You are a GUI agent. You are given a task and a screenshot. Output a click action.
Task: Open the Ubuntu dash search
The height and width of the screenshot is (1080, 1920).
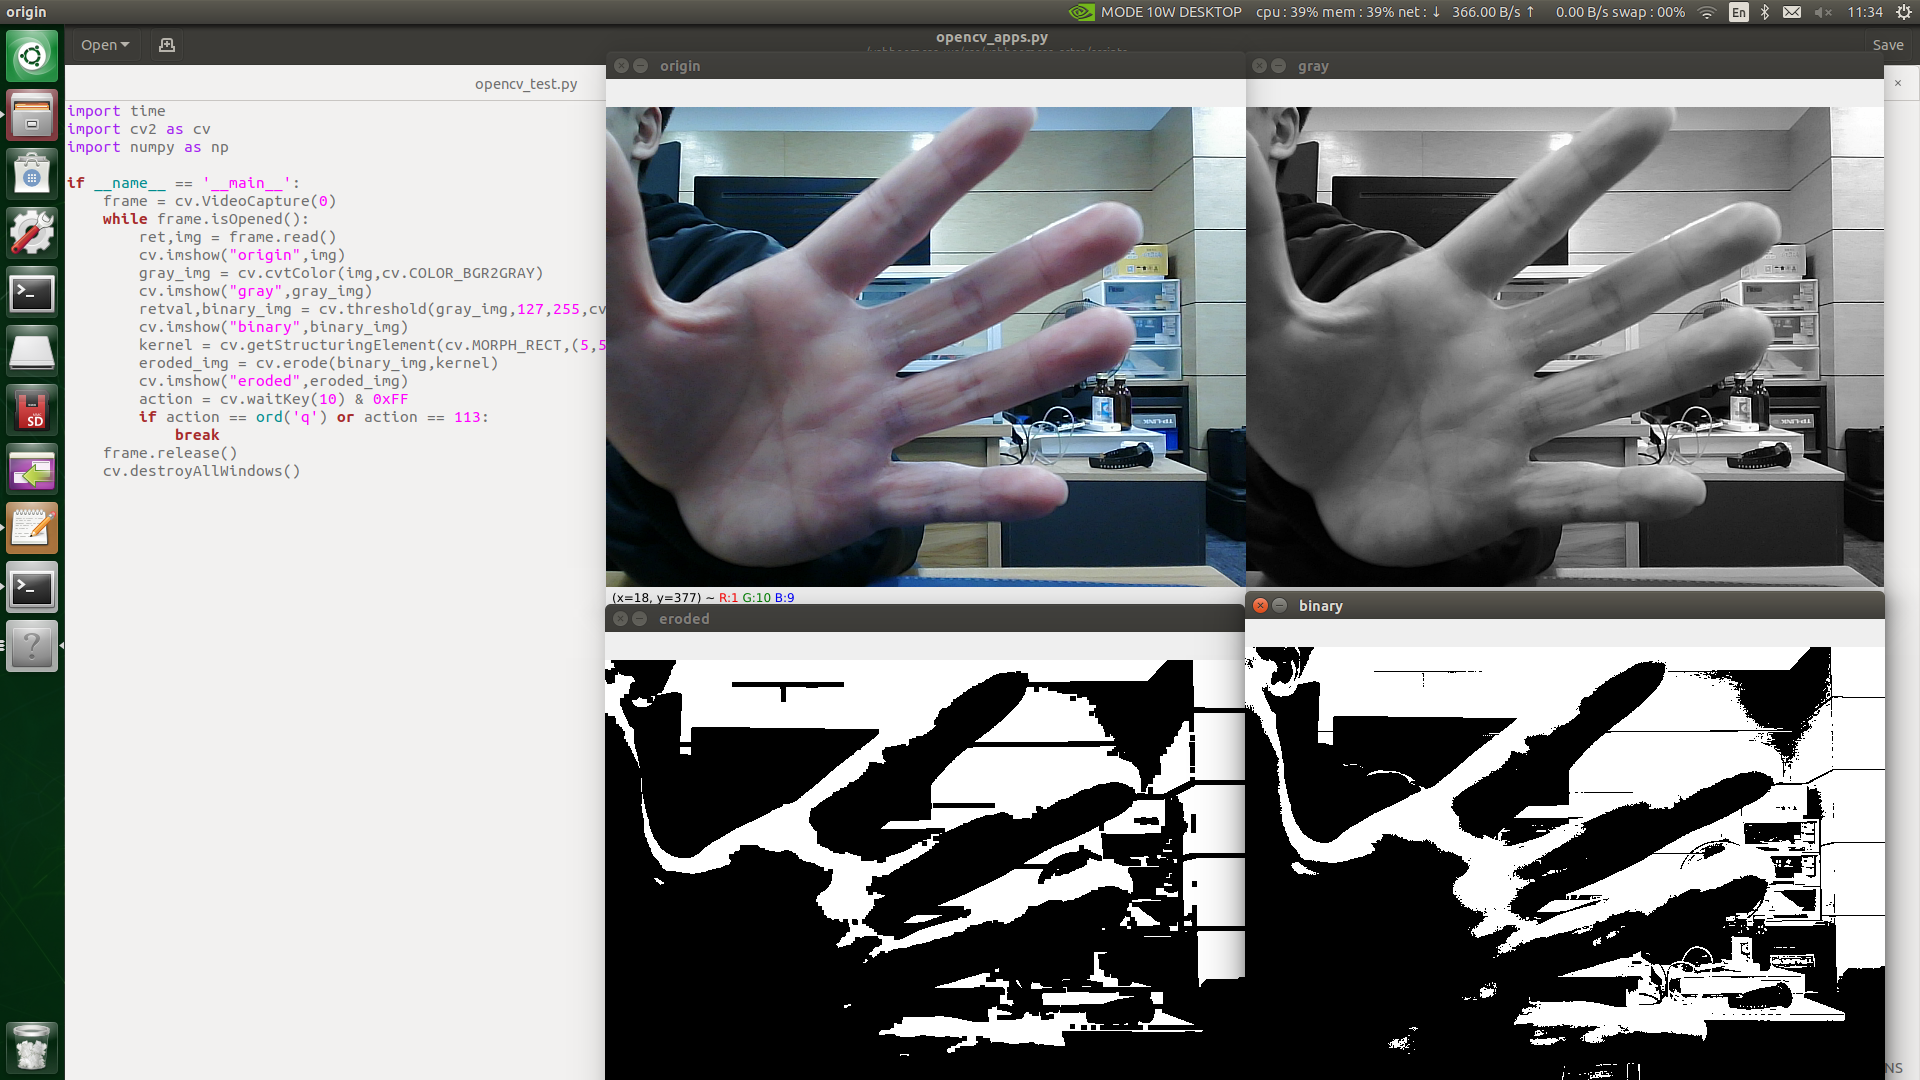coord(32,56)
